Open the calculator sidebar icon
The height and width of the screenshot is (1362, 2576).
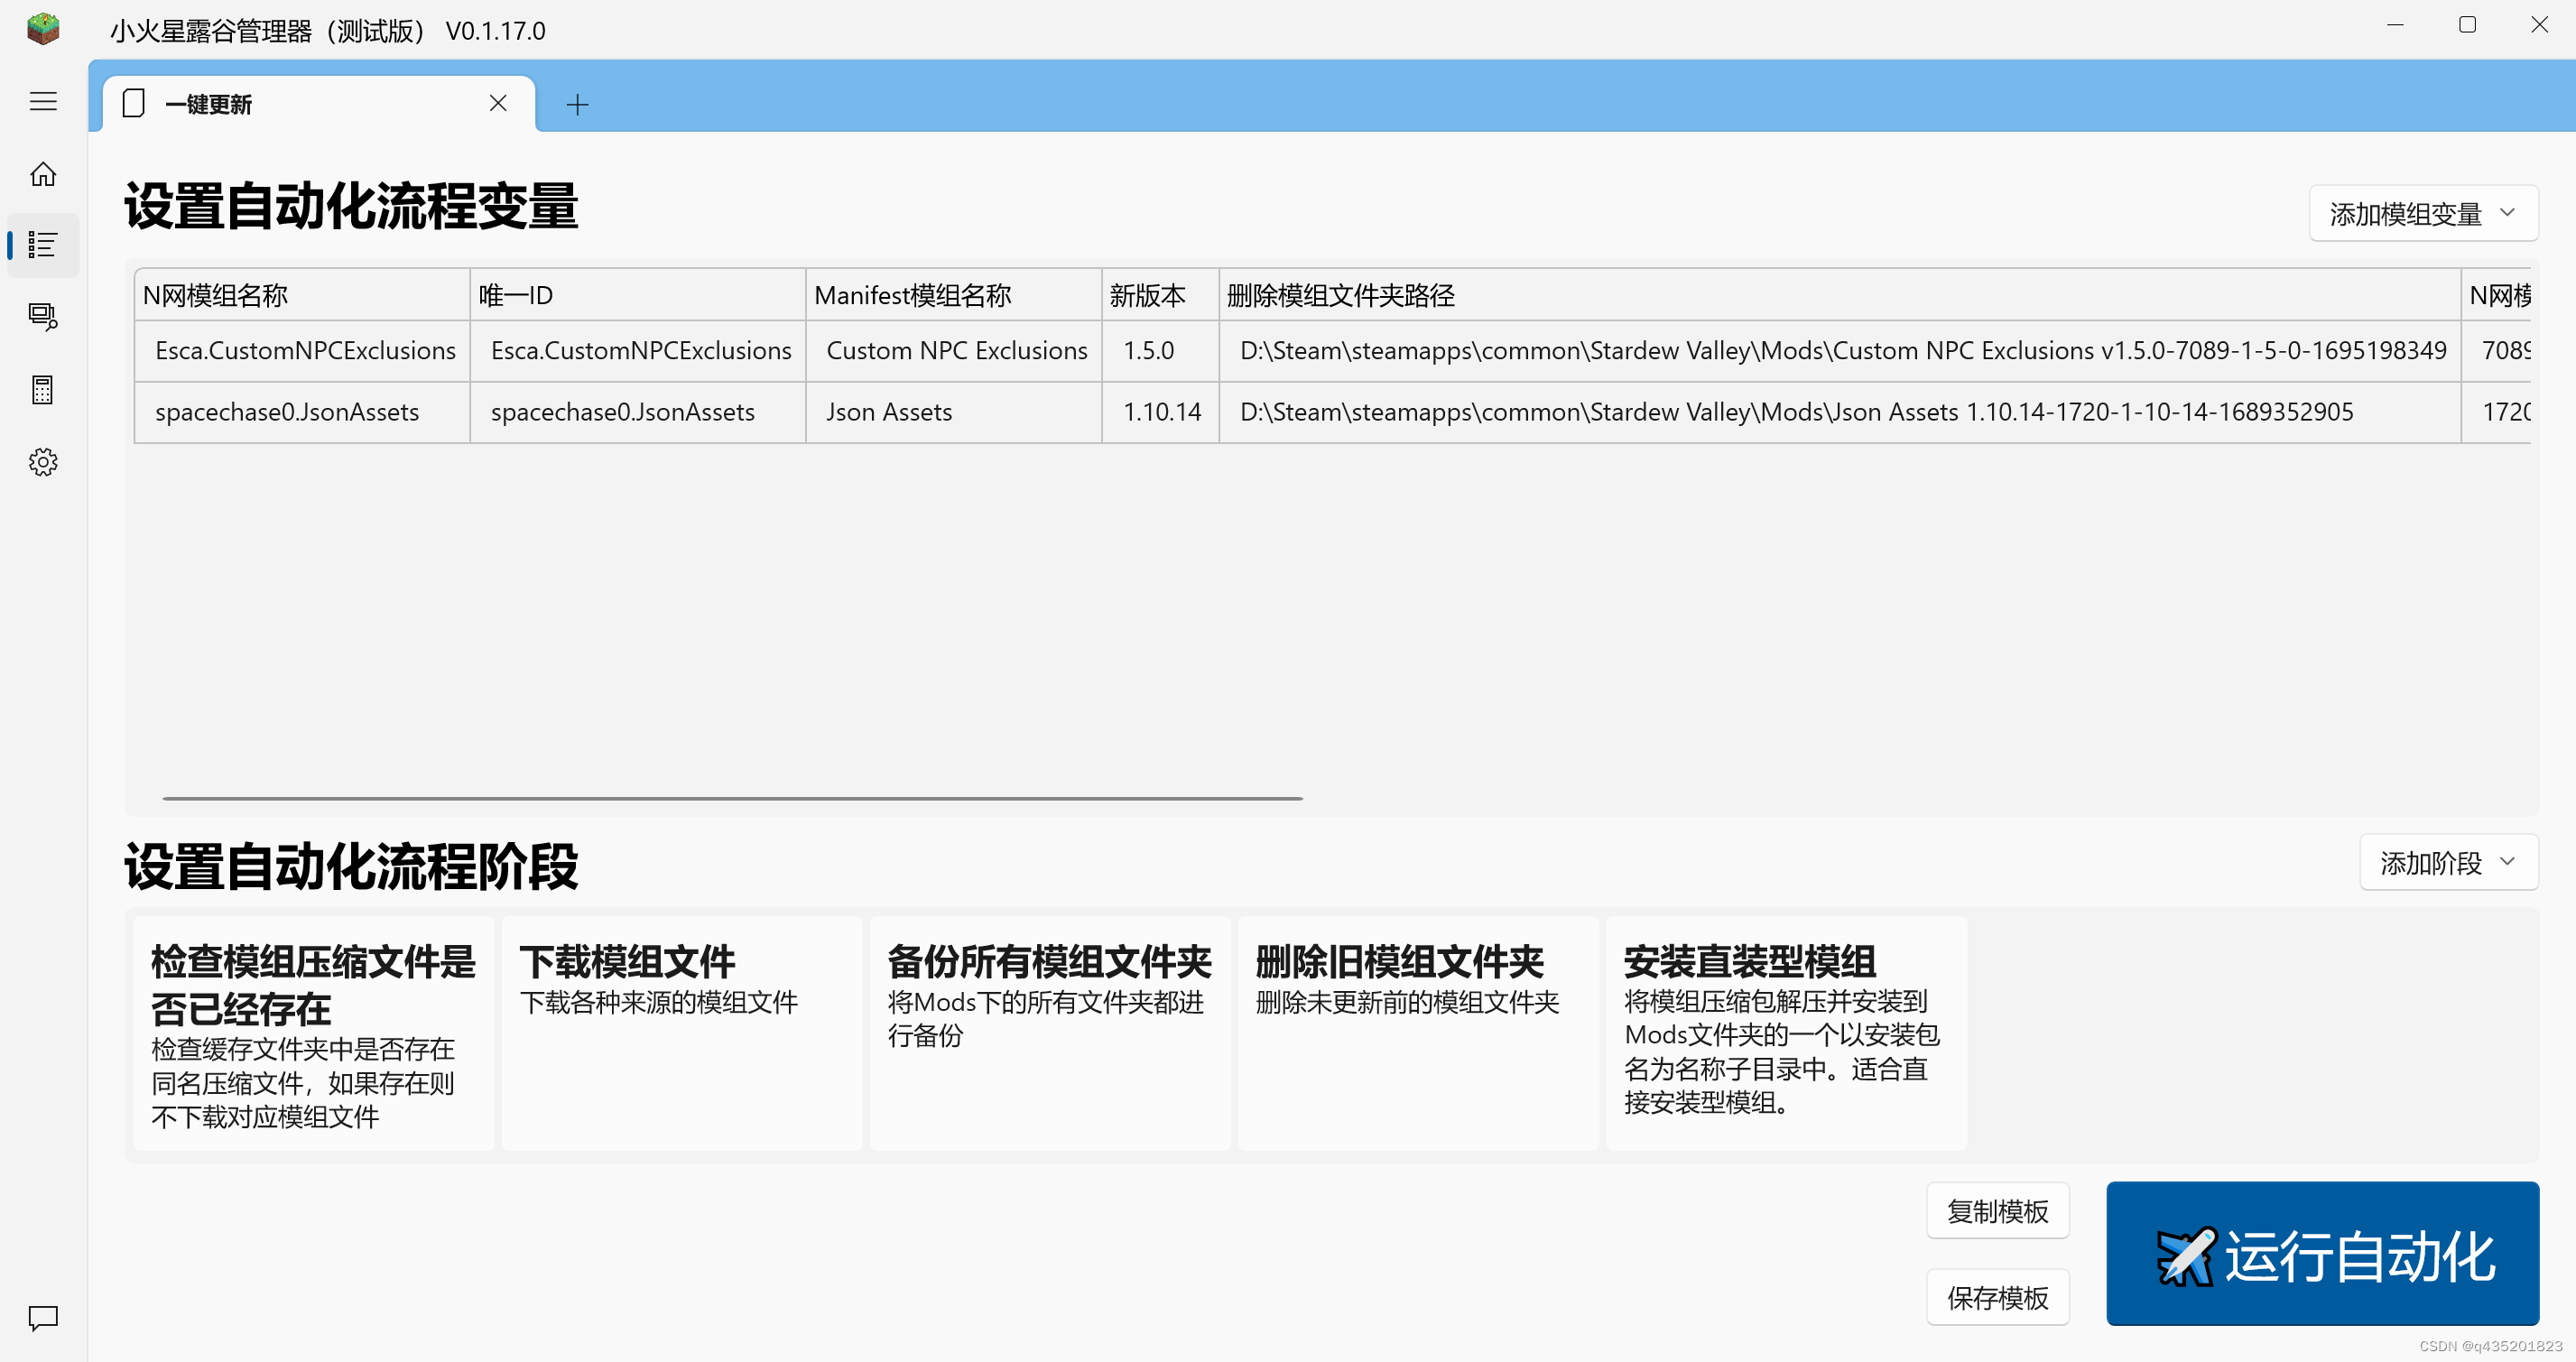point(43,389)
